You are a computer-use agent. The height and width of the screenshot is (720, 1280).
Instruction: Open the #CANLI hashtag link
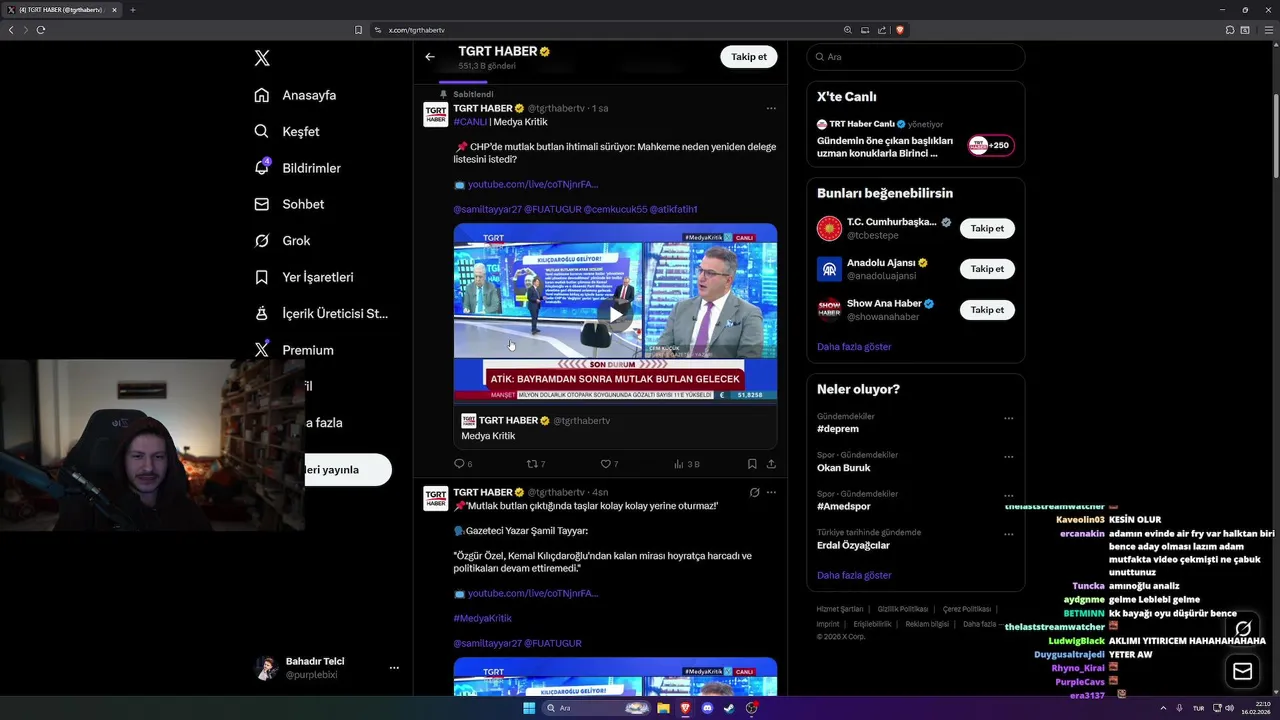pyautogui.click(x=470, y=122)
